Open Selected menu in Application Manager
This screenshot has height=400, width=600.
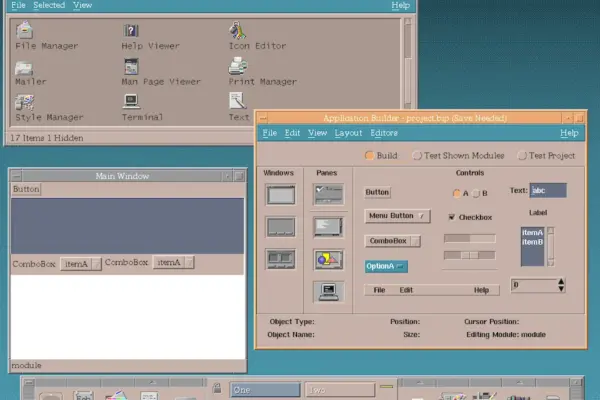click(49, 5)
